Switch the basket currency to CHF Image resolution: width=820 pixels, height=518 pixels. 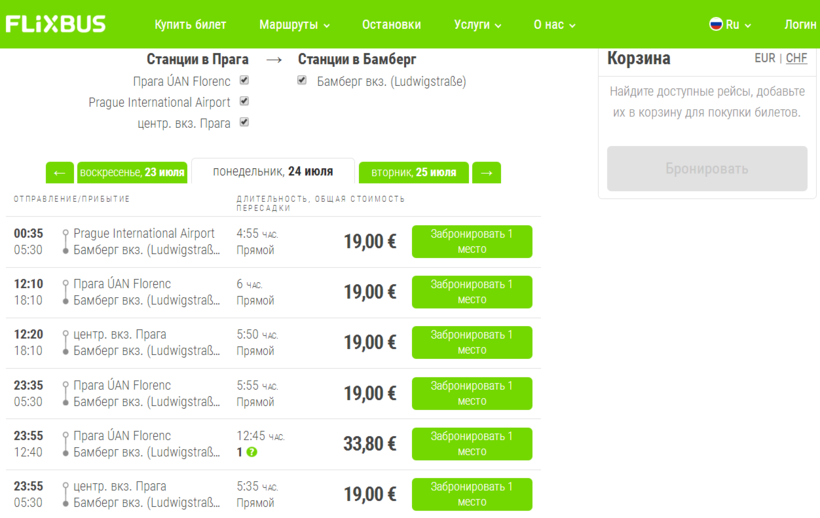click(x=796, y=58)
